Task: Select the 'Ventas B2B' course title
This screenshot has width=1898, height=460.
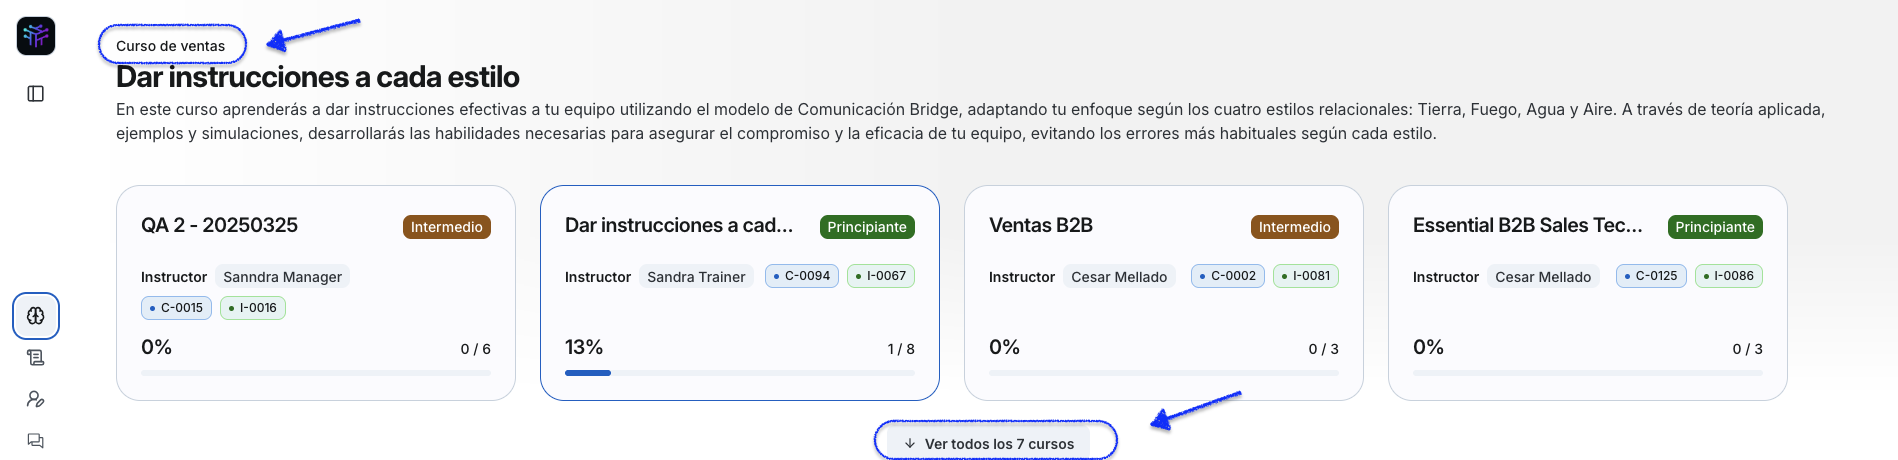Action: (x=1041, y=226)
